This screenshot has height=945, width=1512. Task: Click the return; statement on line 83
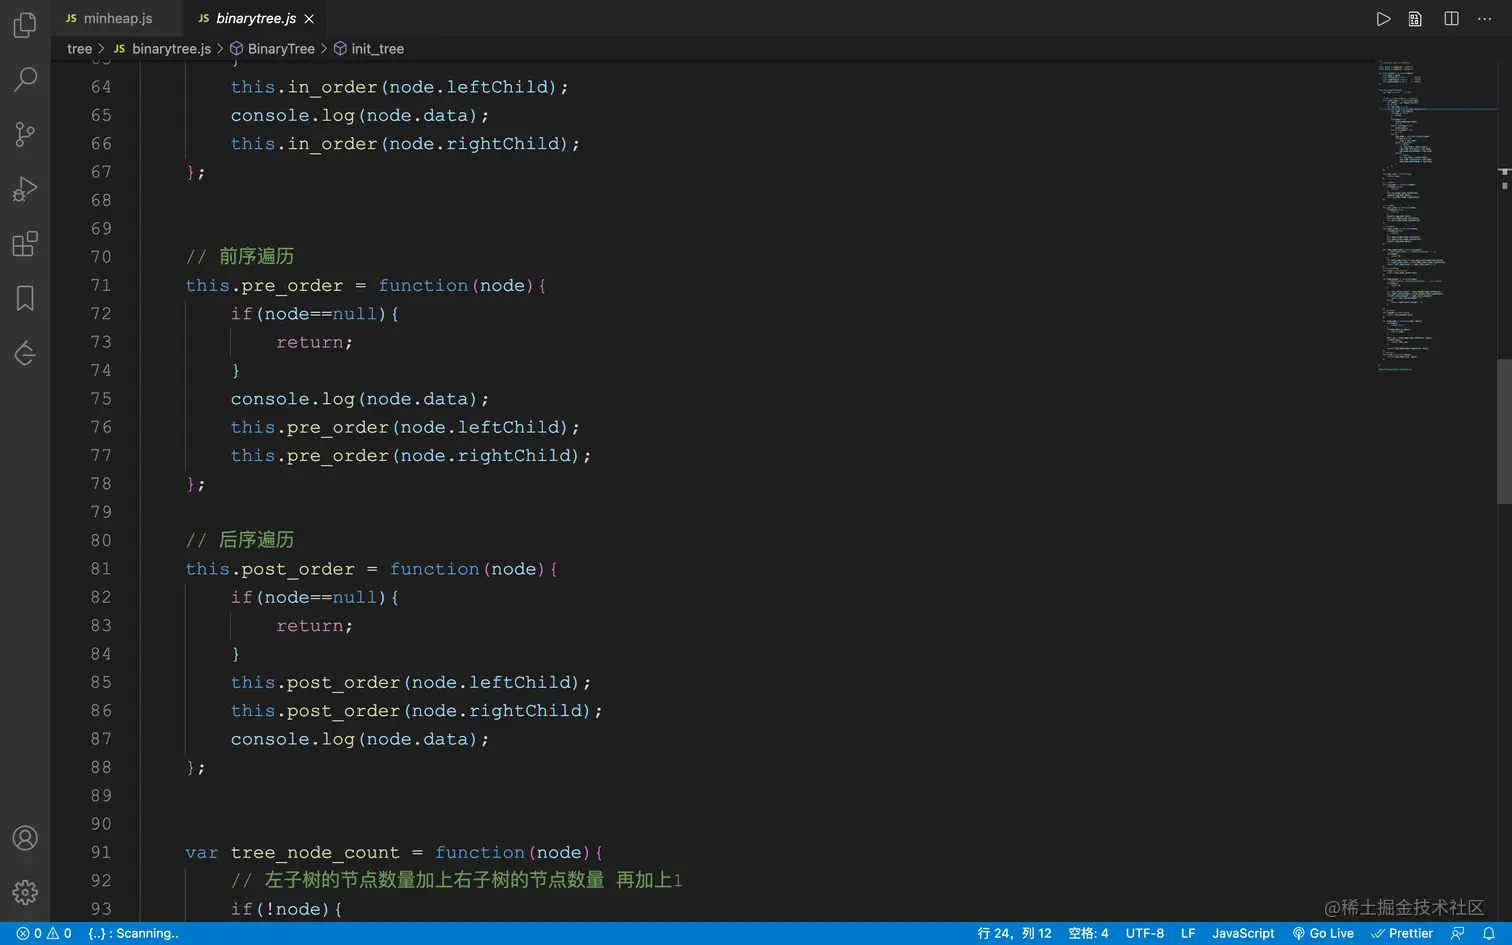pos(315,625)
